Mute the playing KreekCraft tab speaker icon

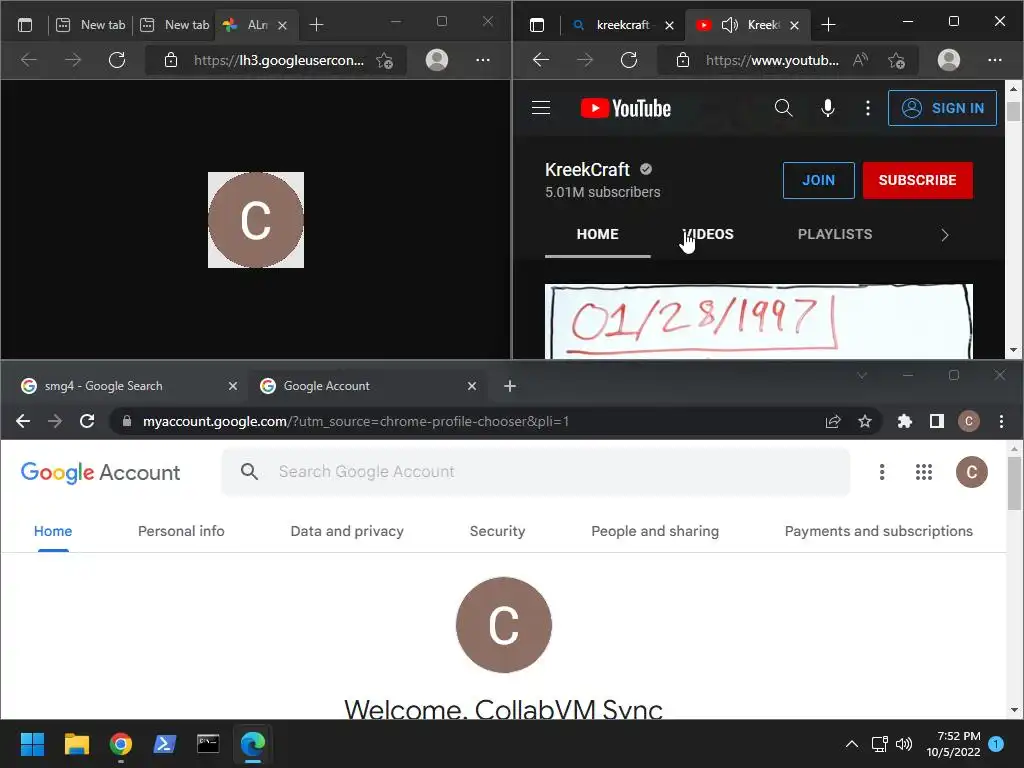pyautogui.click(x=729, y=25)
